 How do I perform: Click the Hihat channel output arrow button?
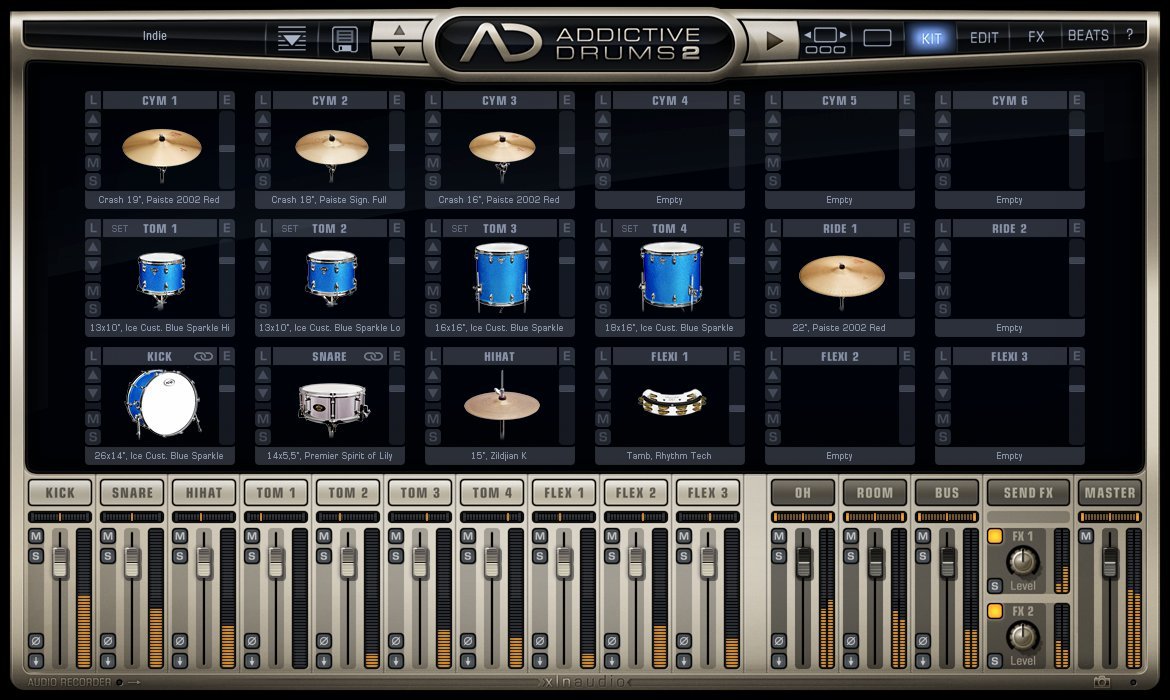(x=180, y=661)
